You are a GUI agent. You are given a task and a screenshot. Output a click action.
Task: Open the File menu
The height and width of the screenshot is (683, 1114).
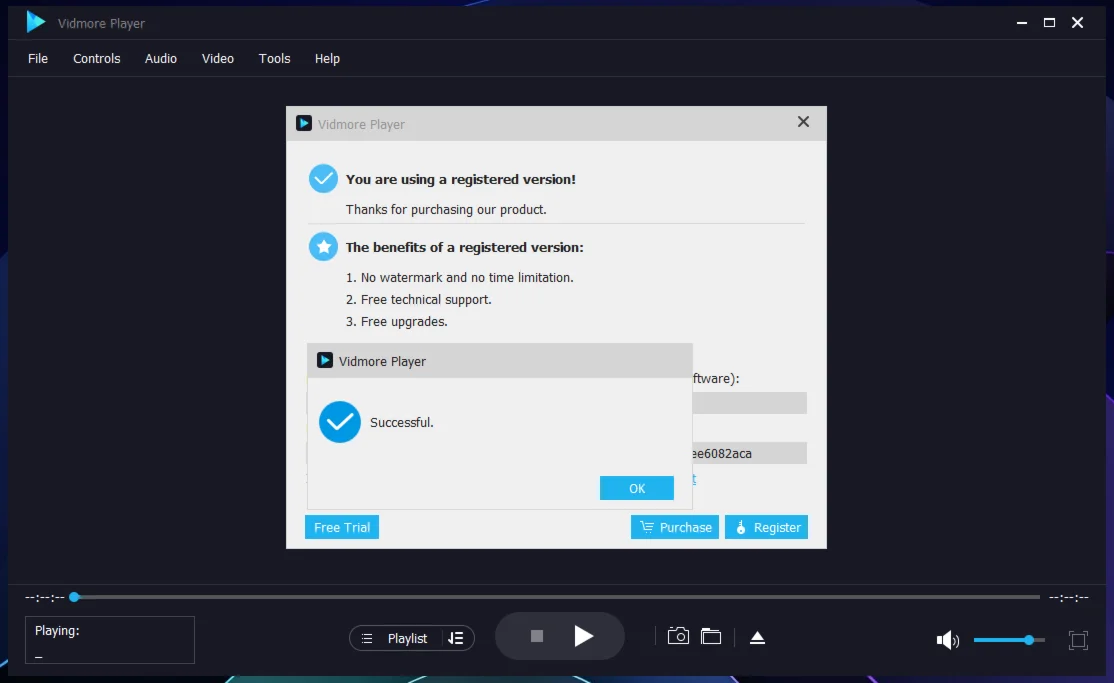pos(38,58)
